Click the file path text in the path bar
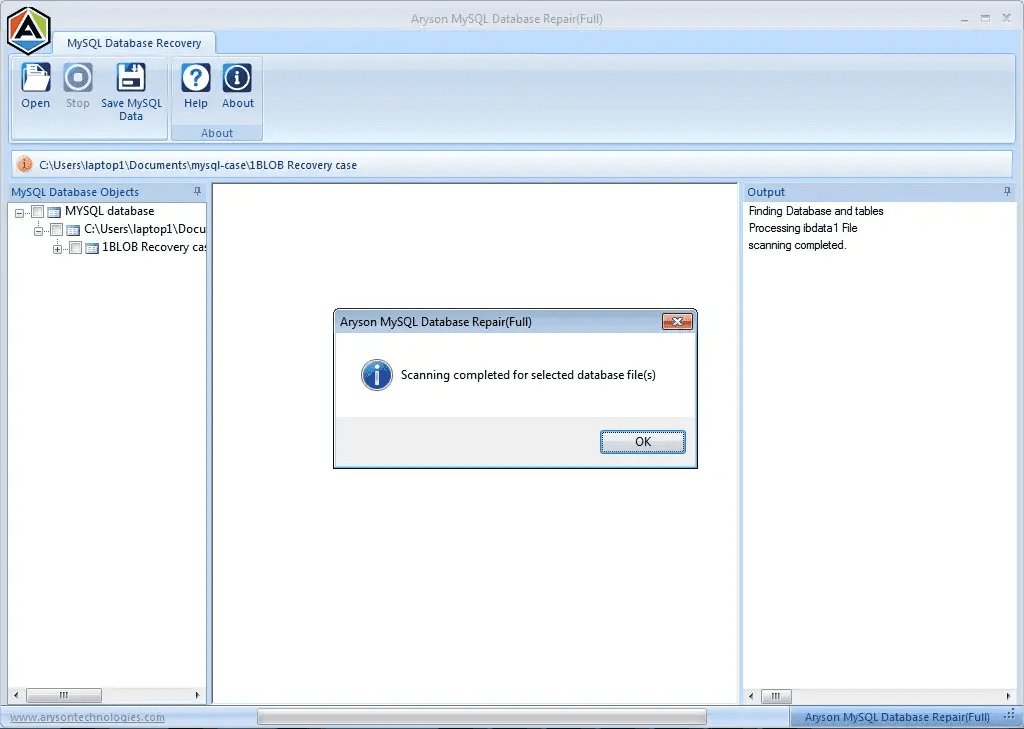 coord(198,165)
